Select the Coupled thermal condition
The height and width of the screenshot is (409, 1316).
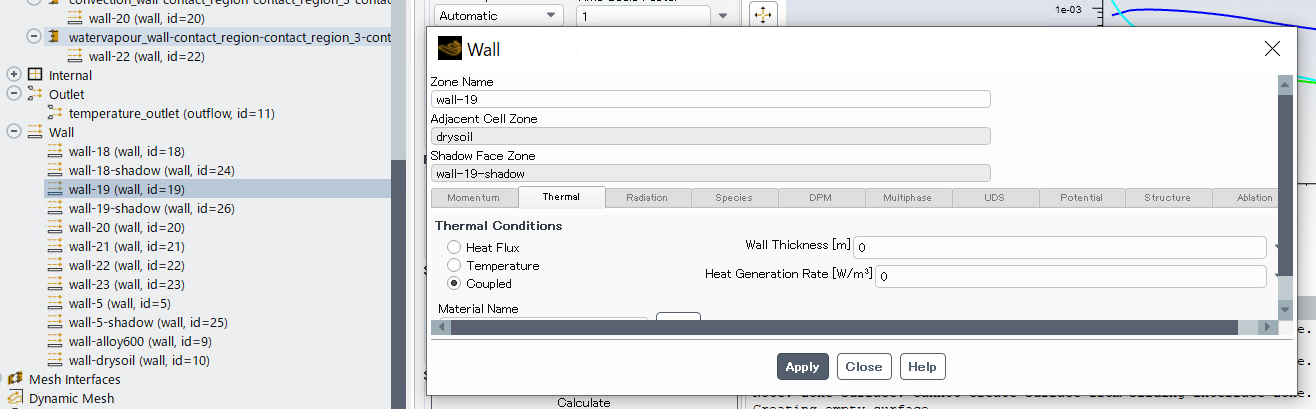[454, 284]
